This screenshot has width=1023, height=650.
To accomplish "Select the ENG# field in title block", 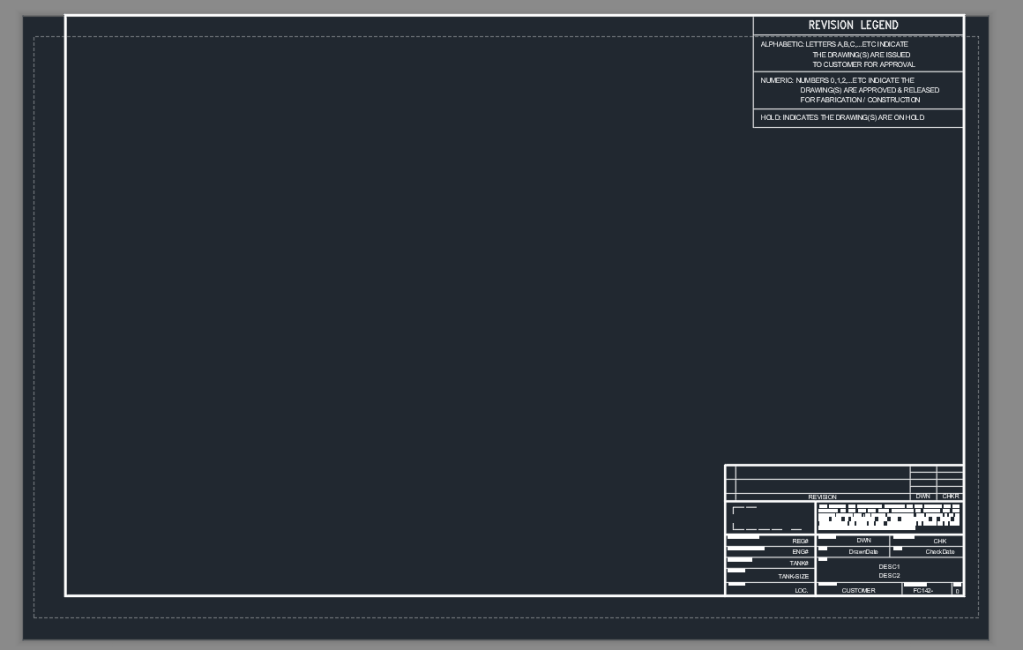I will pyautogui.click(x=800, y=552).
